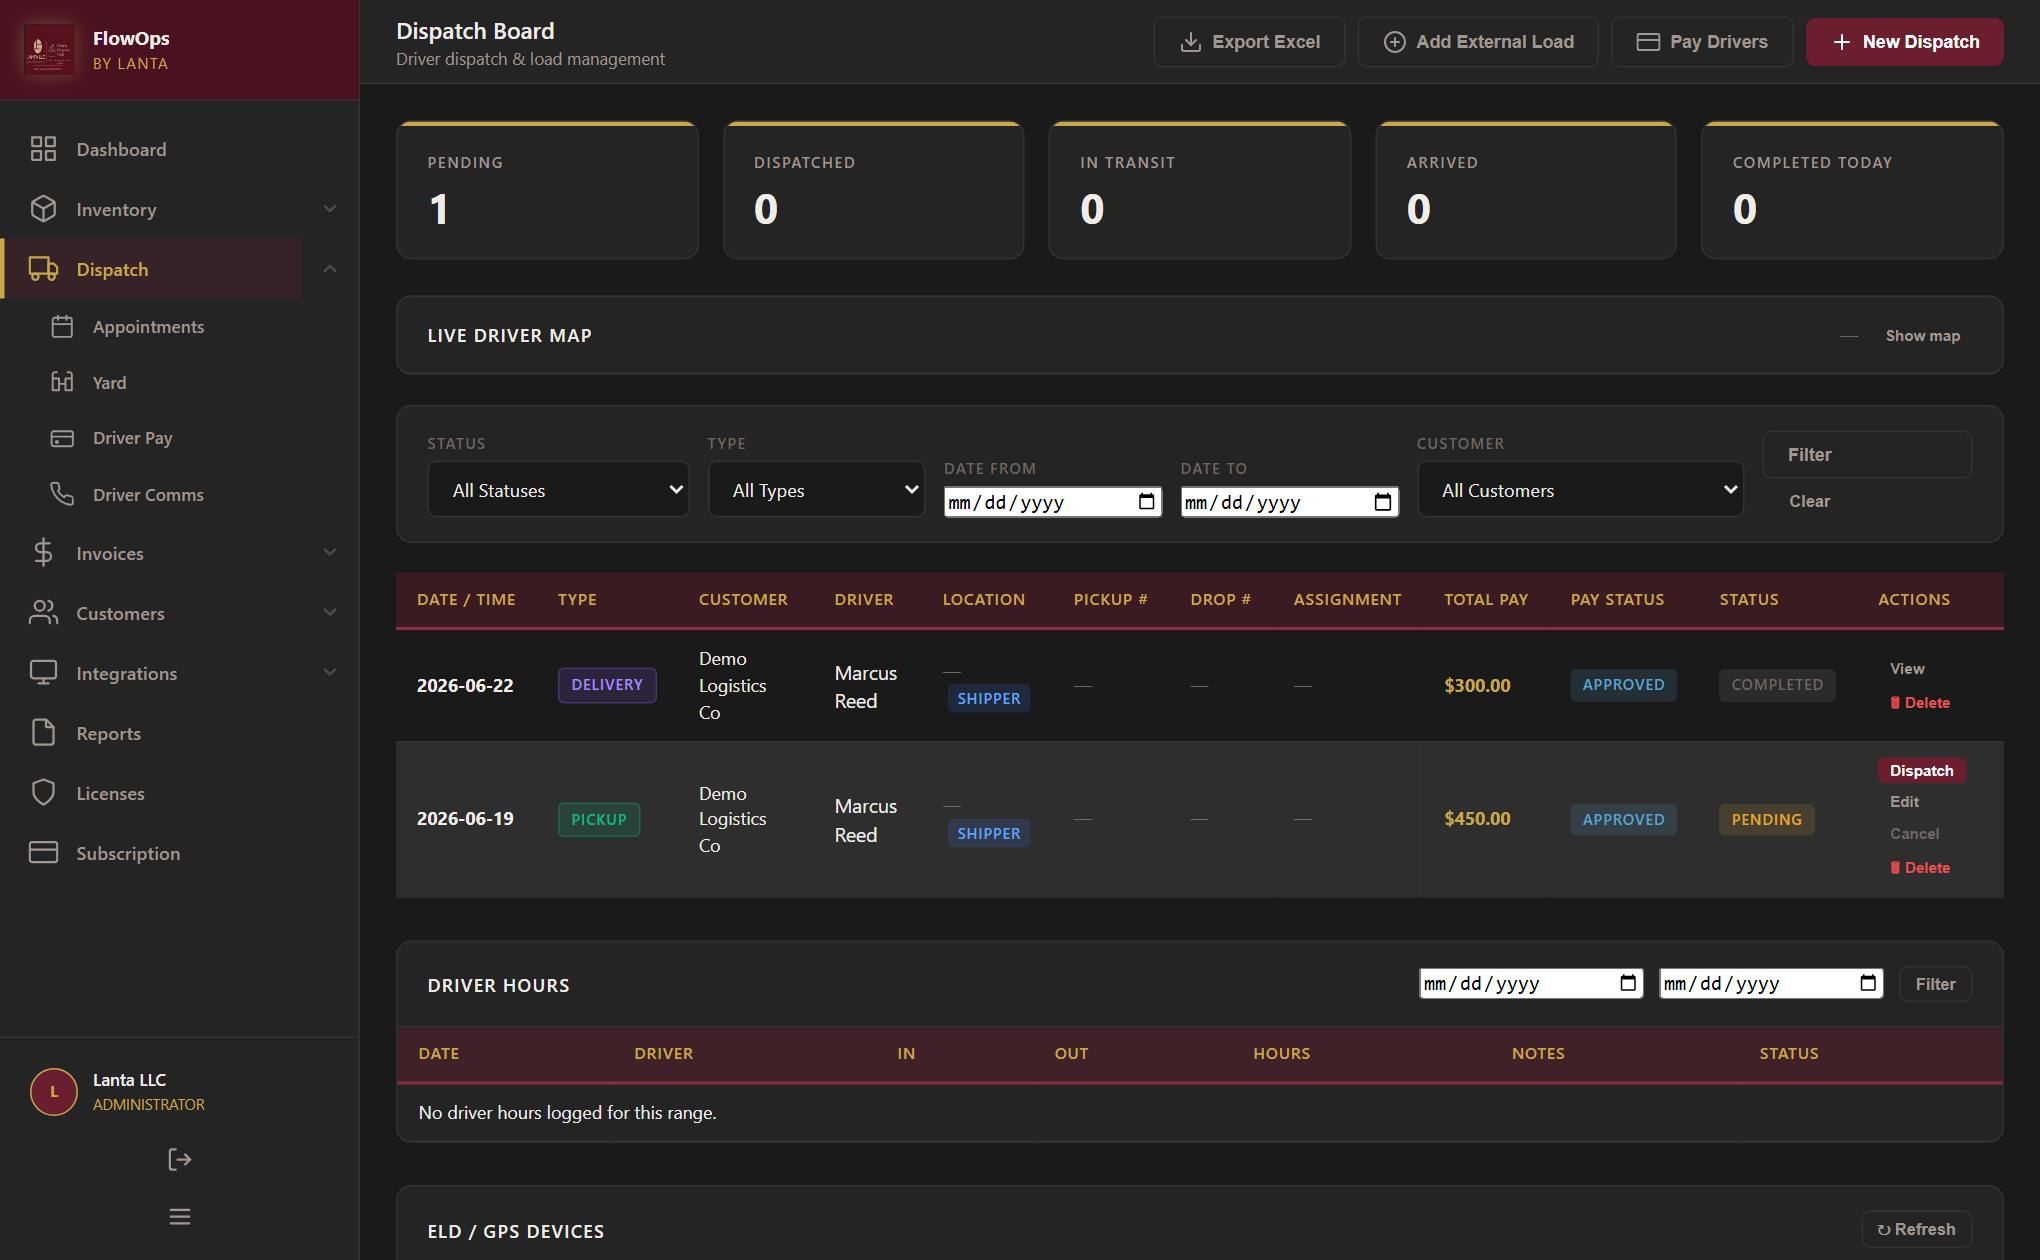Click the Date To input field
This screenshot has height=1260, width=2040.
[x=1288, y=502]
